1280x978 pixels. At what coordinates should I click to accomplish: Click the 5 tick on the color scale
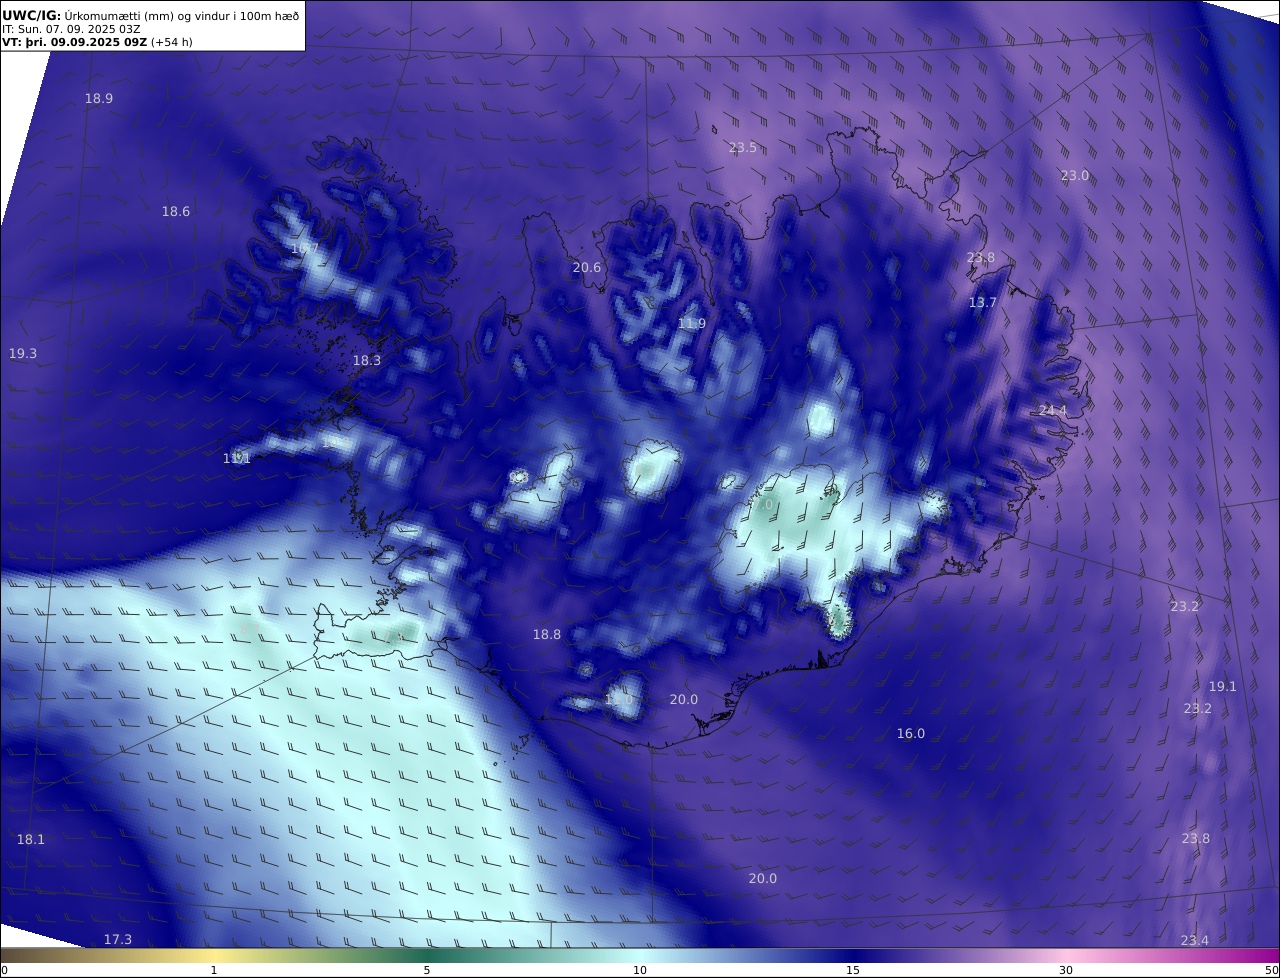pos(427,970)
